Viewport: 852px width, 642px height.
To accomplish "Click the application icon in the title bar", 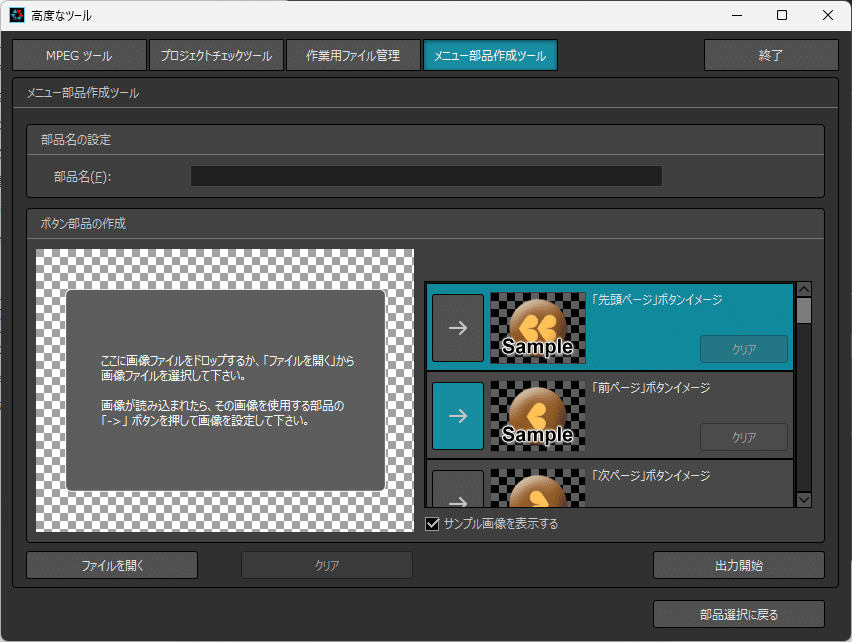I will point(19,15).
